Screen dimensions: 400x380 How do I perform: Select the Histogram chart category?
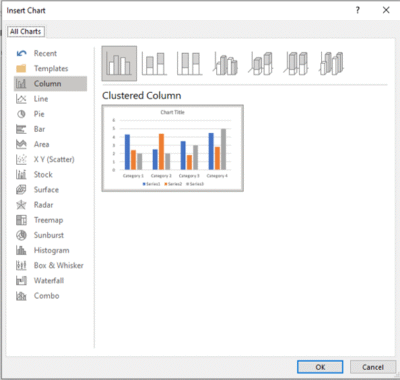[50, 250]
